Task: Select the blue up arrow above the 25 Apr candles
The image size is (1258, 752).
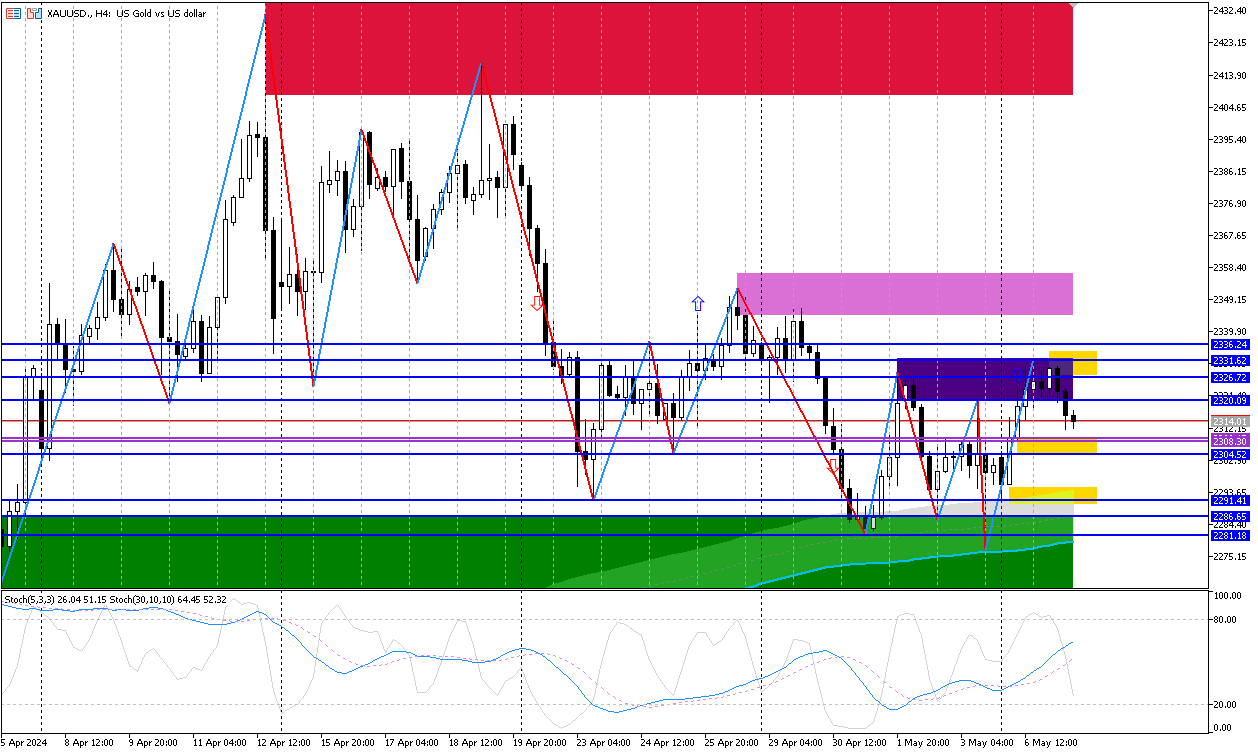Action: pyautogui.click(x=697, y=303)
